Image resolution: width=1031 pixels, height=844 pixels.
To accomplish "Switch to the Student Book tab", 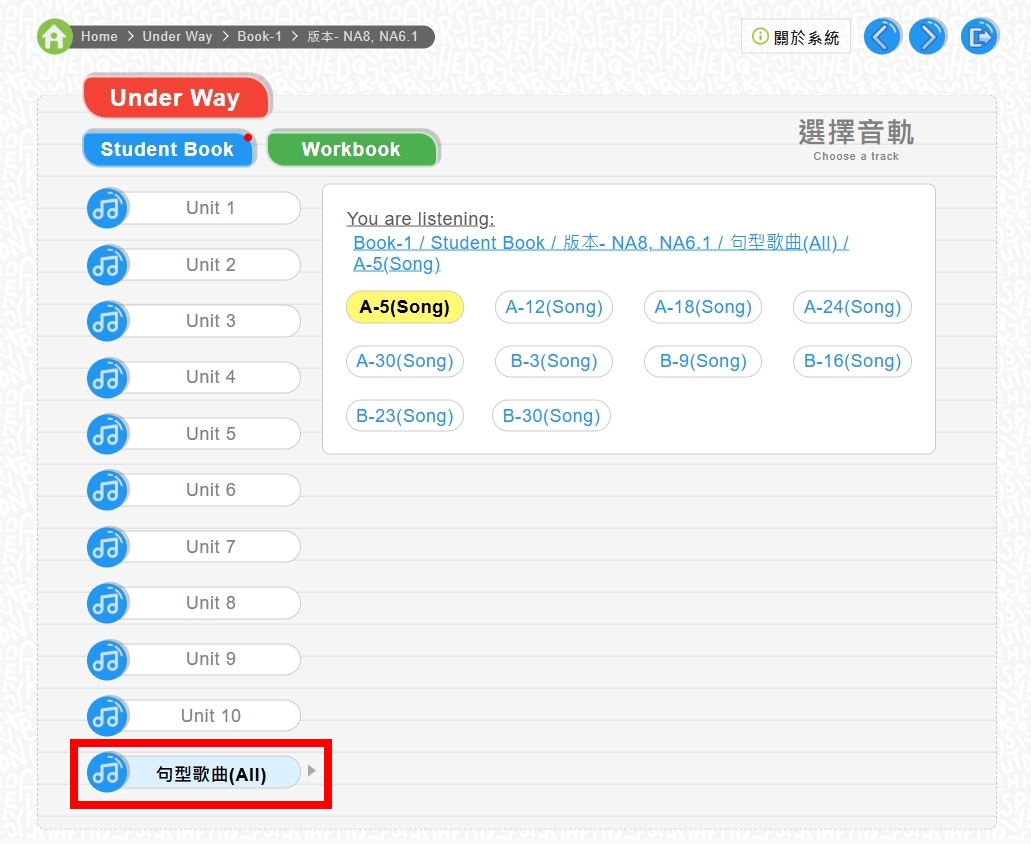I will pyautogui.click(x=168, y=149).
